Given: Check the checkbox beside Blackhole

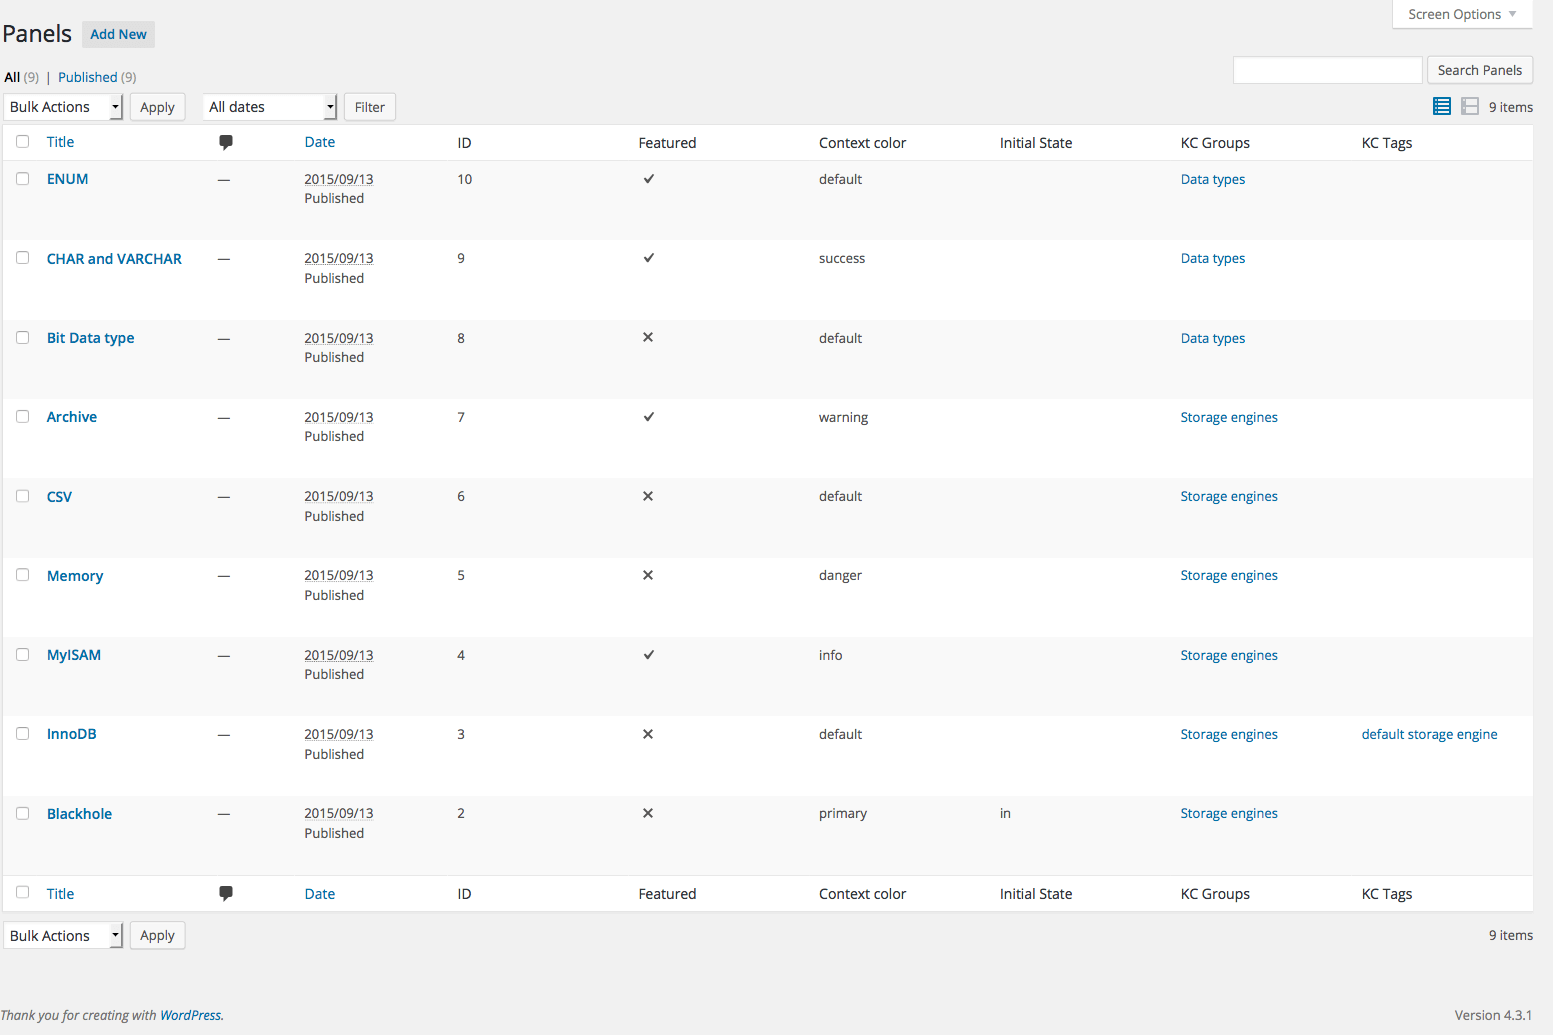Looking at the screenshot, I should 22,813.
